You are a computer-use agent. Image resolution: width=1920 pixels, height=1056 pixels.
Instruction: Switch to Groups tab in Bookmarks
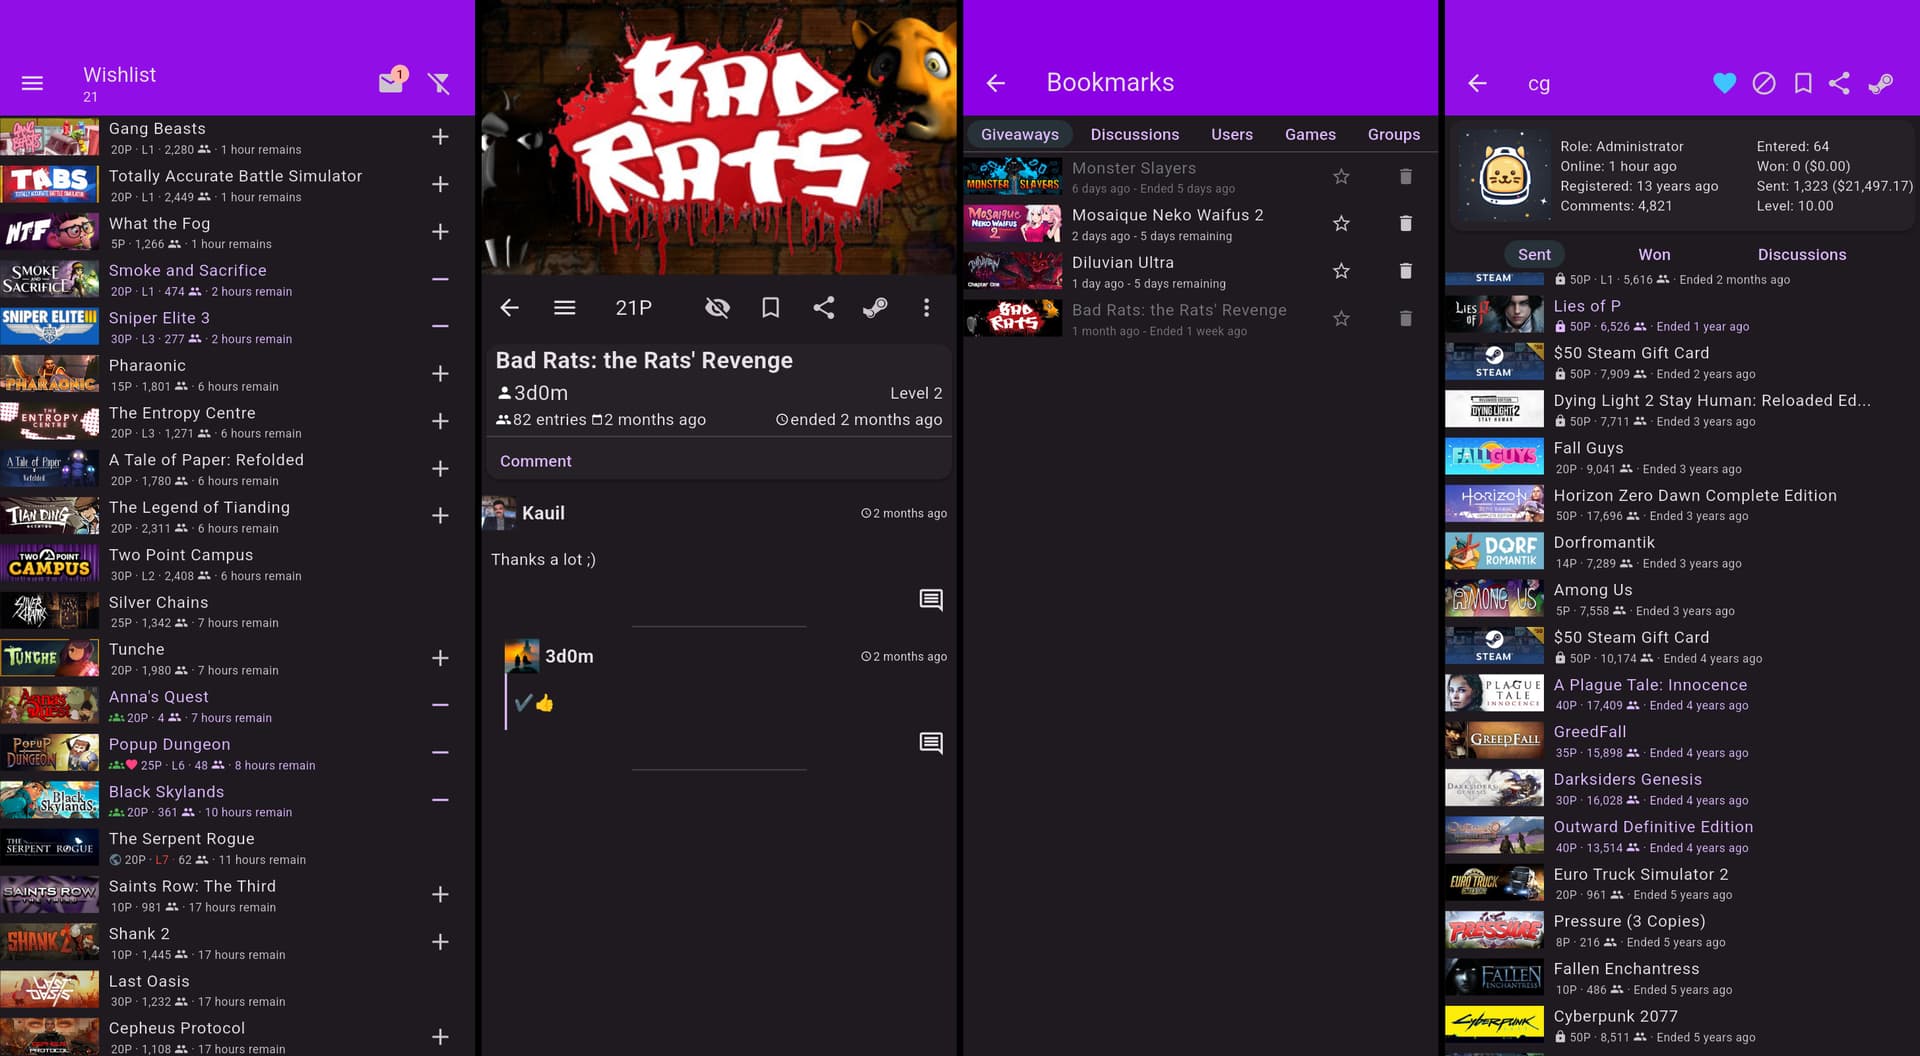click(x=1393, y=134)
